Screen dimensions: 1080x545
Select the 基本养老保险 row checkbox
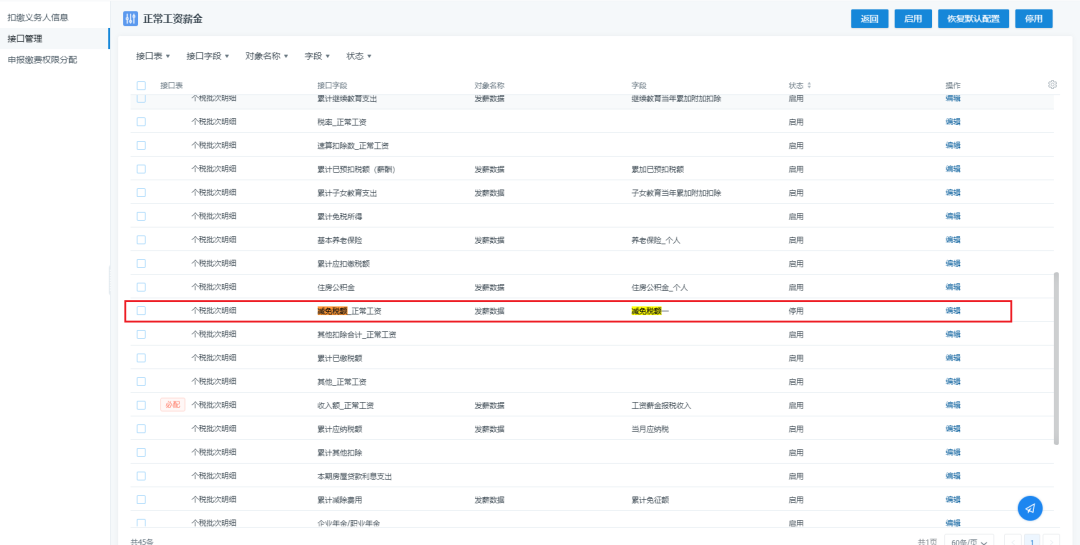[x=141, y=240]
